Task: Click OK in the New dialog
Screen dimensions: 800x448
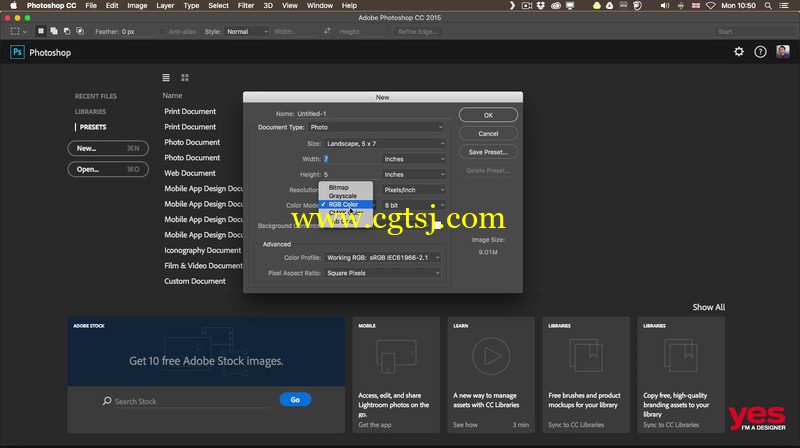Action: point(488,115)
